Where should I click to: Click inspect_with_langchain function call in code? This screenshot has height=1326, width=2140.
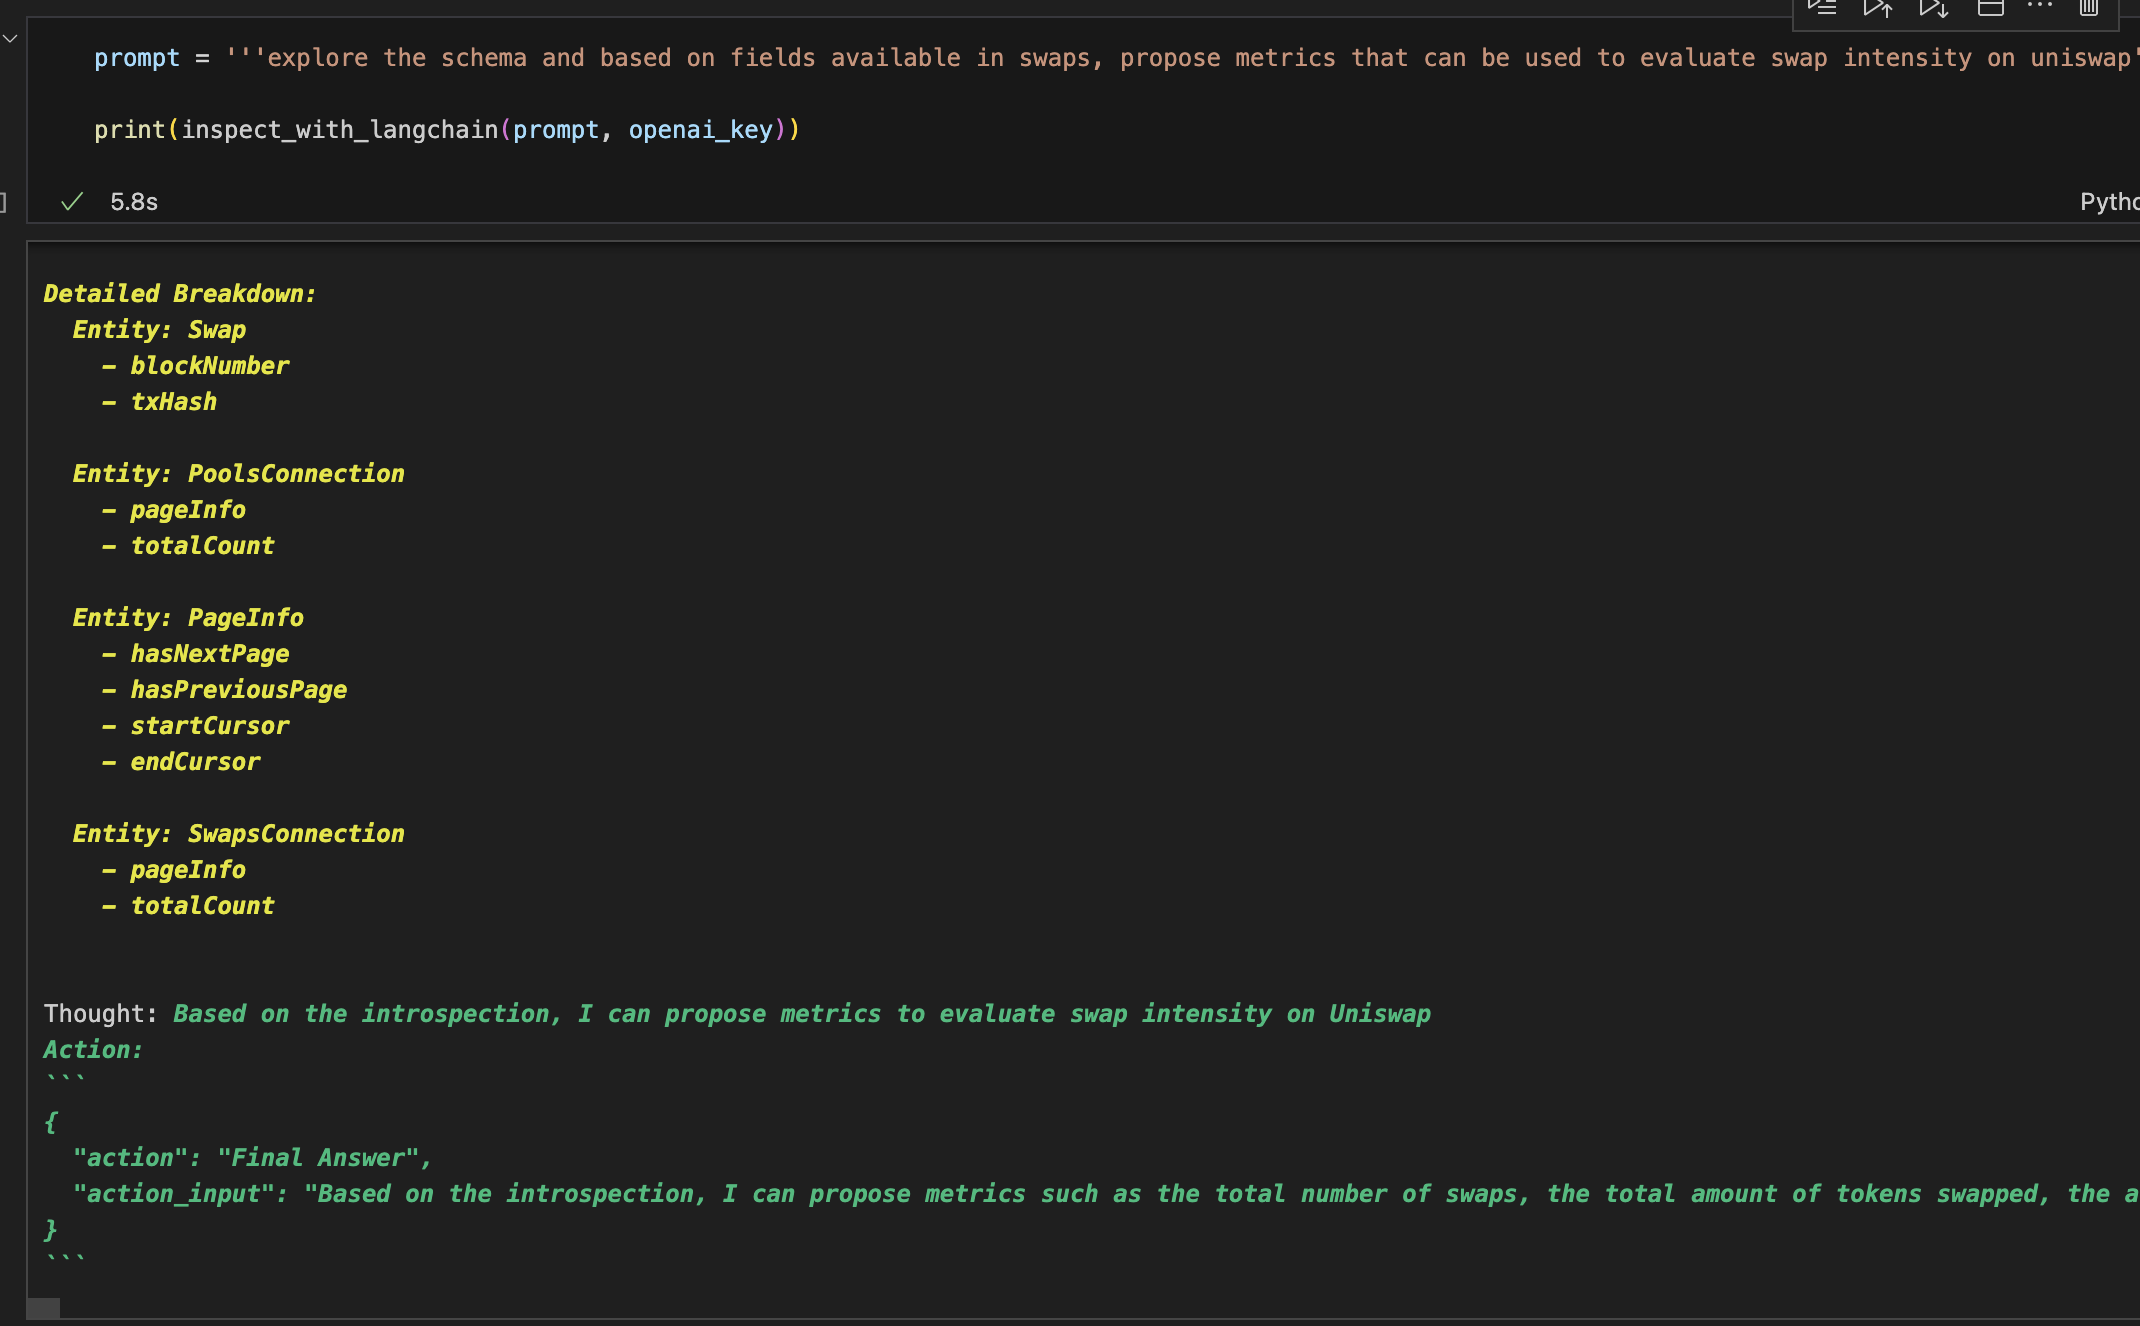click(x=339, y=130)
